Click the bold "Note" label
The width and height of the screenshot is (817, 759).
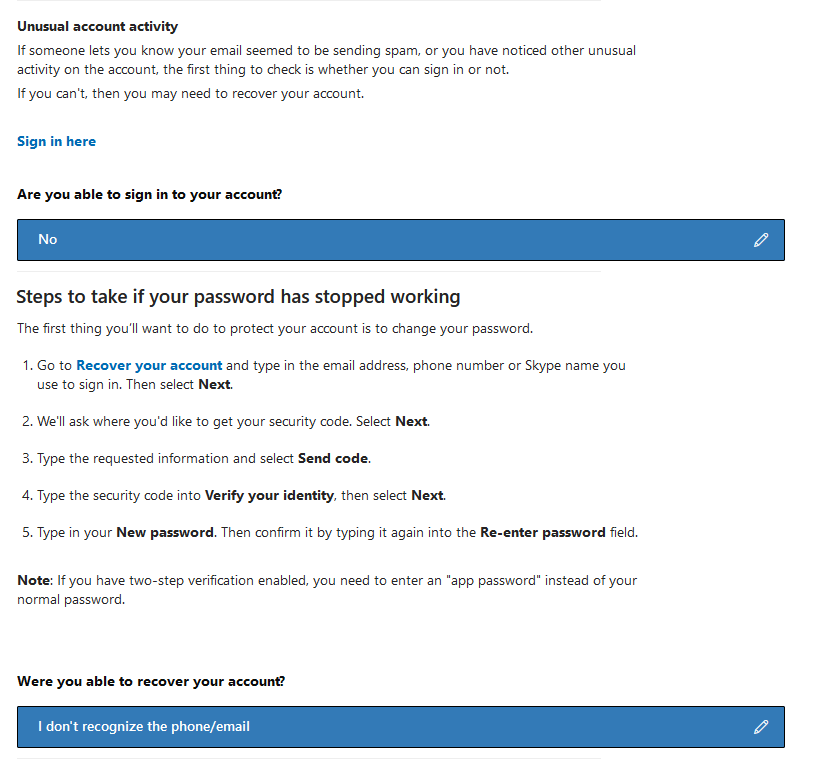(x=33, y=580)
